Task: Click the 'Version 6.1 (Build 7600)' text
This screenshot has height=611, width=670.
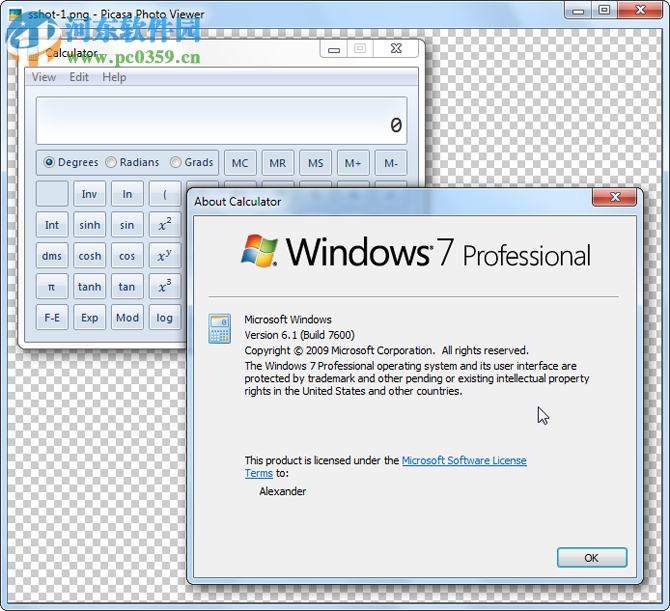Action: pyautogui.click(x=300, y=335)
